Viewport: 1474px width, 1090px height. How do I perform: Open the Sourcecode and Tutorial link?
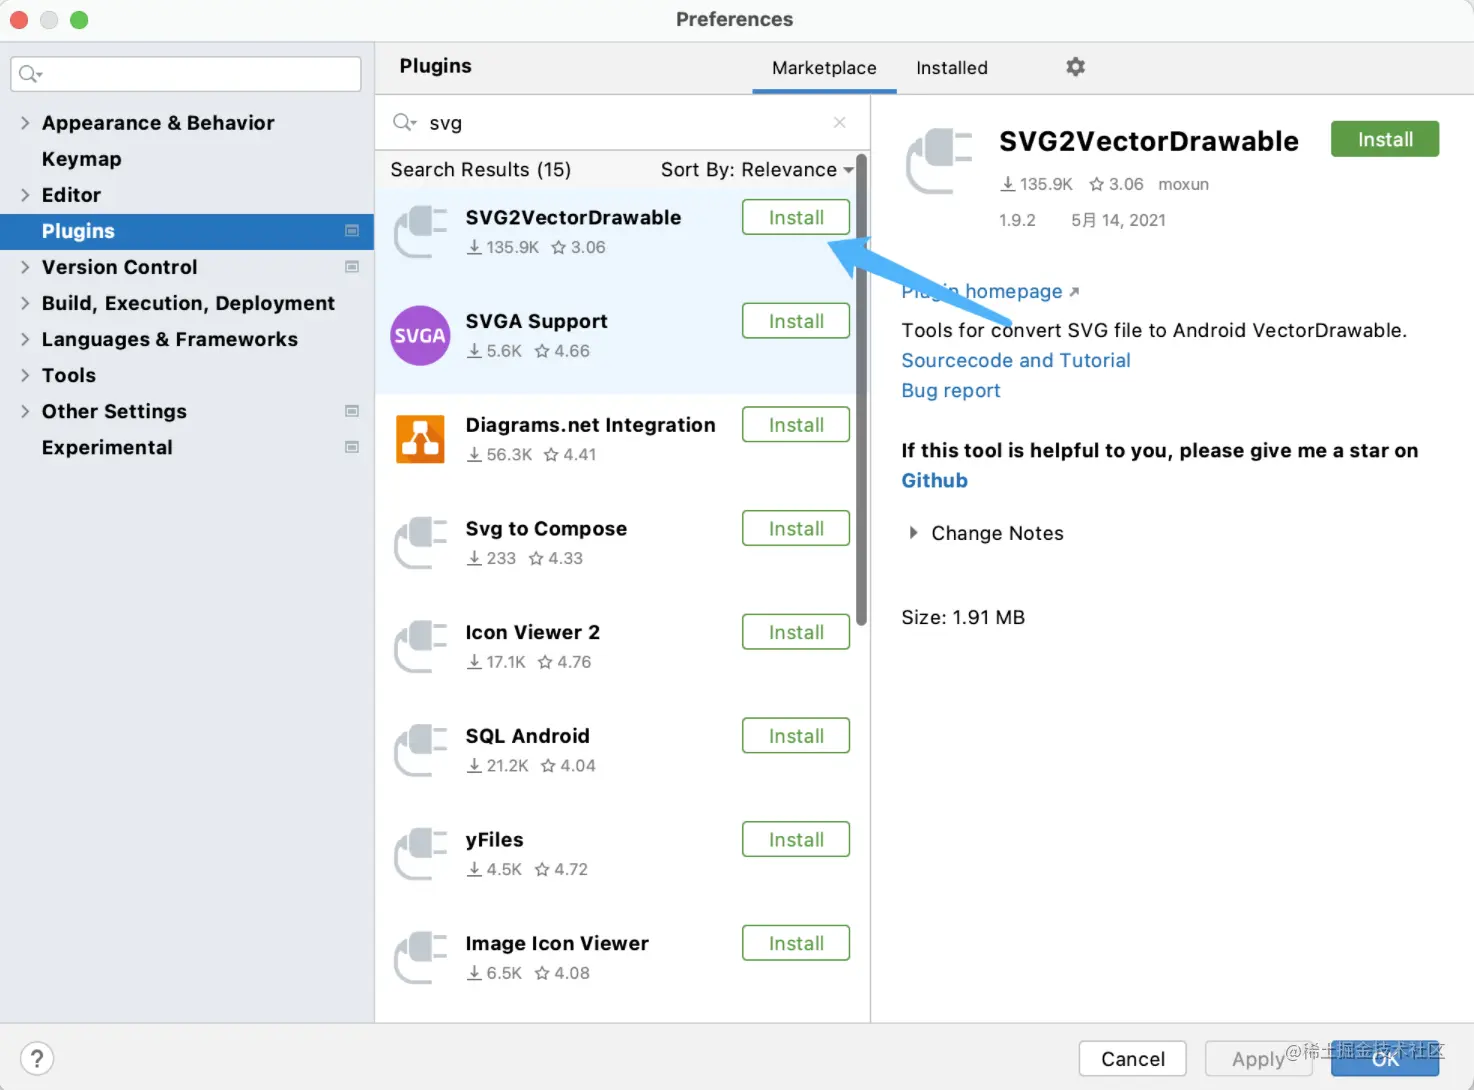click(1016, 361)
